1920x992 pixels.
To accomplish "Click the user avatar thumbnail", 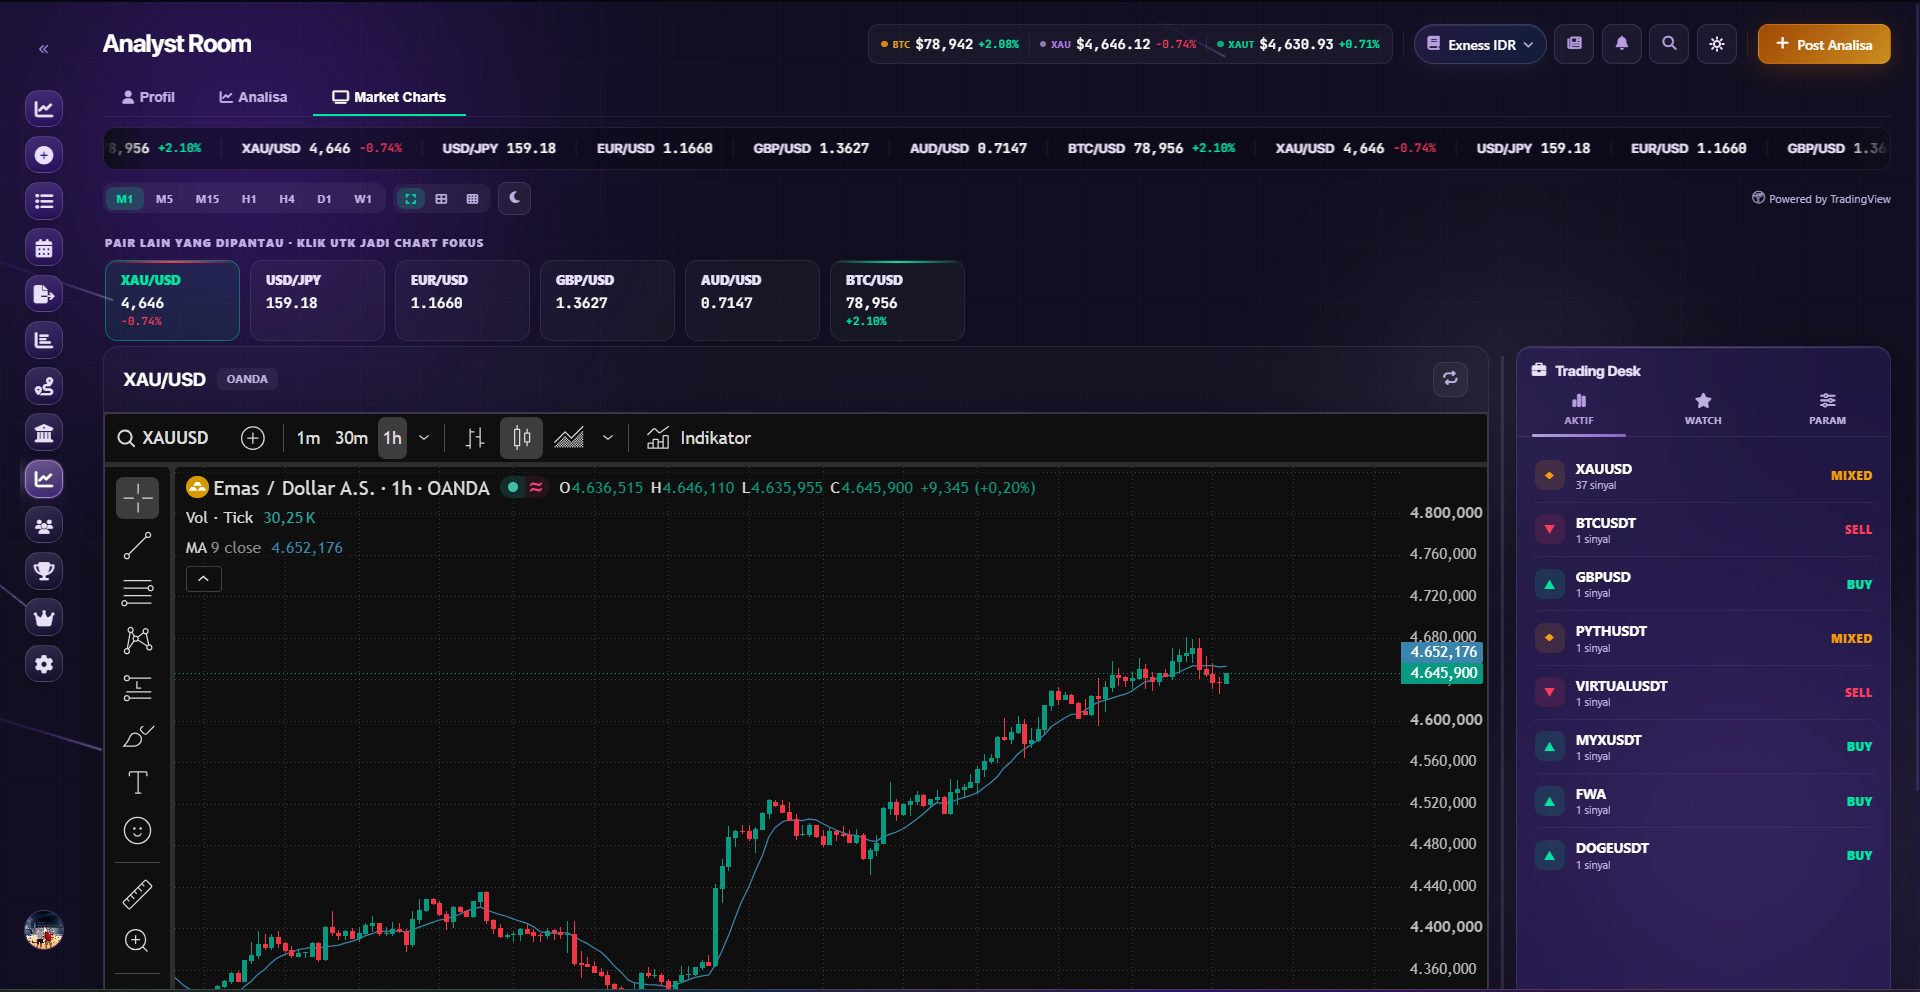I will (x=44, y=930).
